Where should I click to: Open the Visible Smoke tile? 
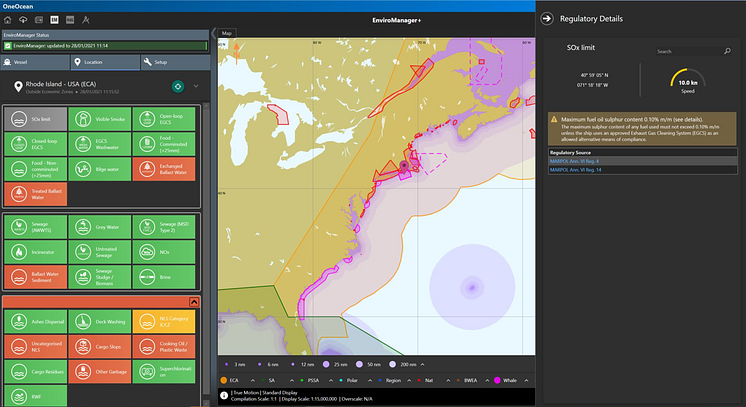[x=99, y=119]
